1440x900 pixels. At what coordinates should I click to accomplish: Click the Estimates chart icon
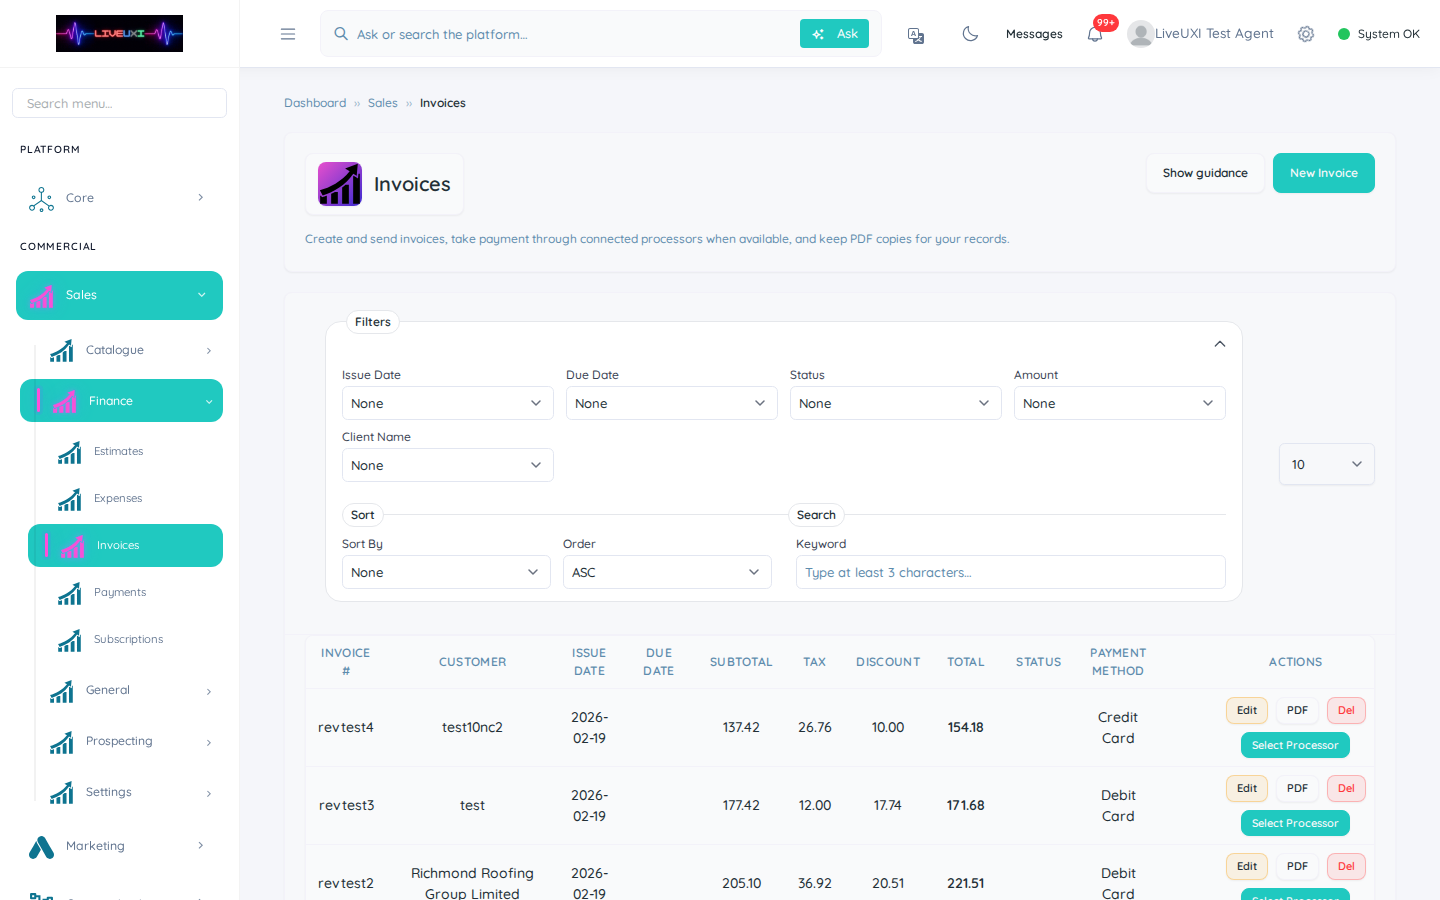[69, 452]
